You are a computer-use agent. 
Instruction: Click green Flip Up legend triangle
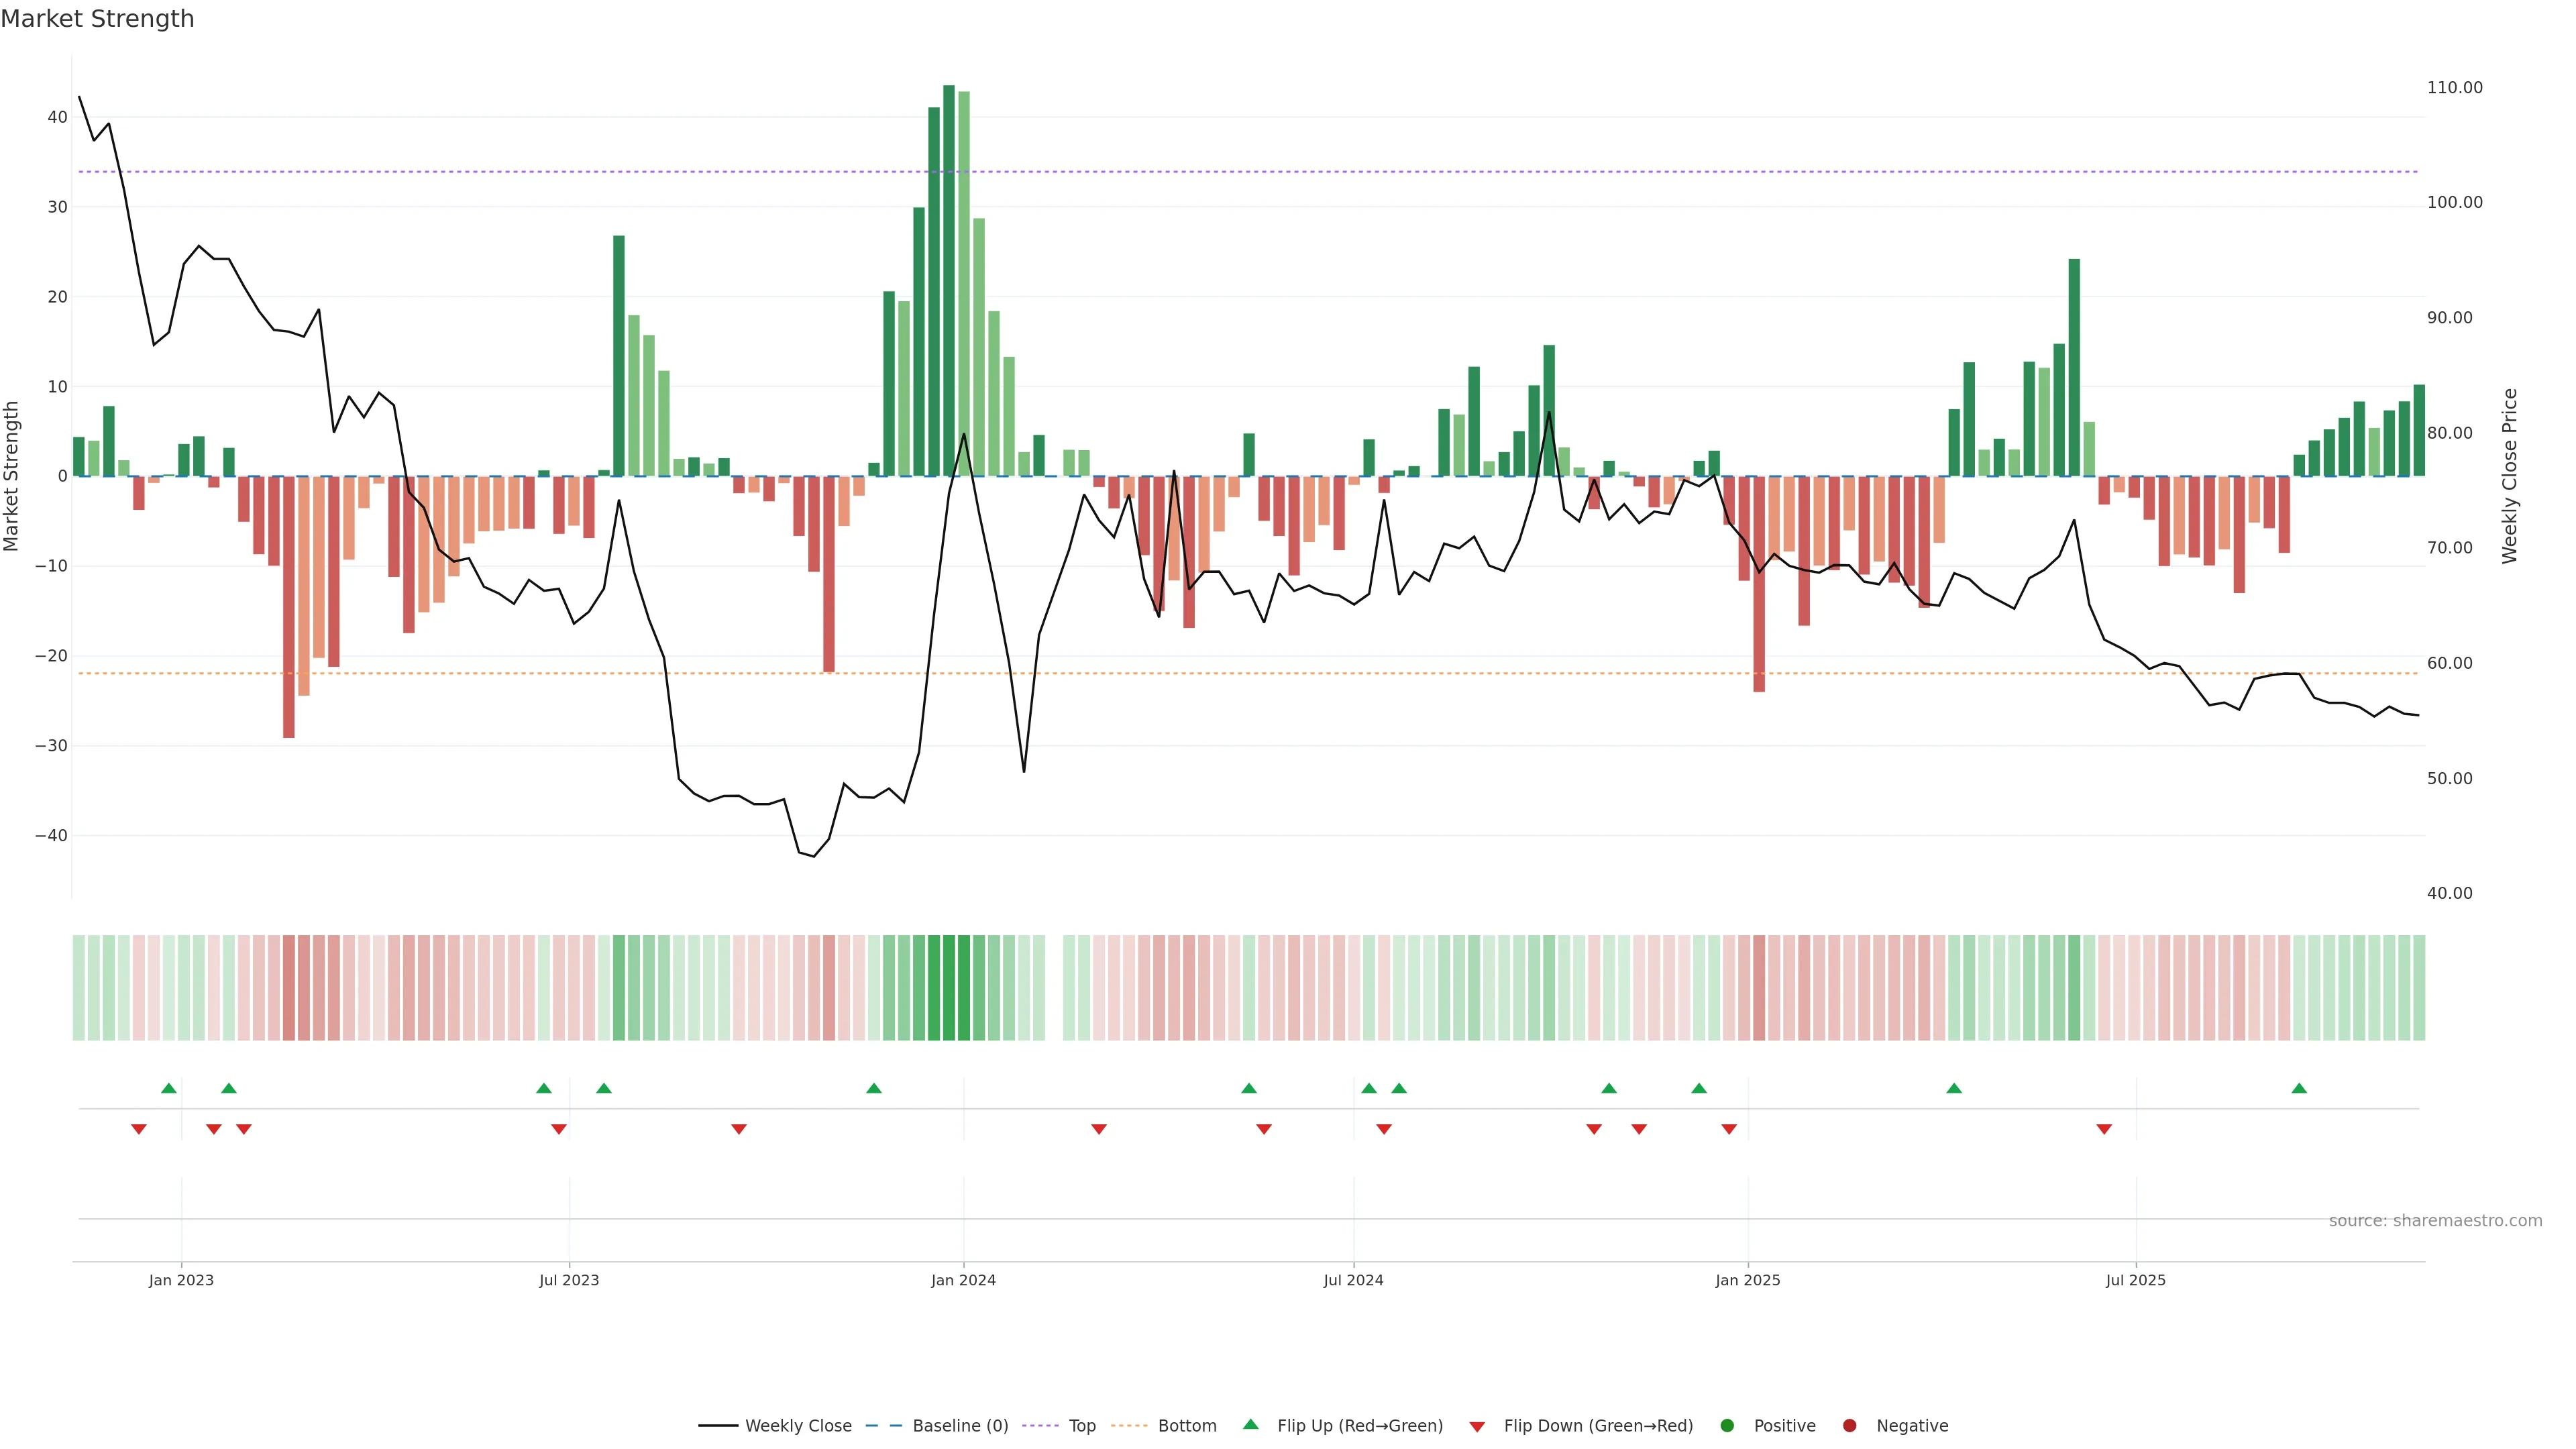click(x=1250, y=1424)
